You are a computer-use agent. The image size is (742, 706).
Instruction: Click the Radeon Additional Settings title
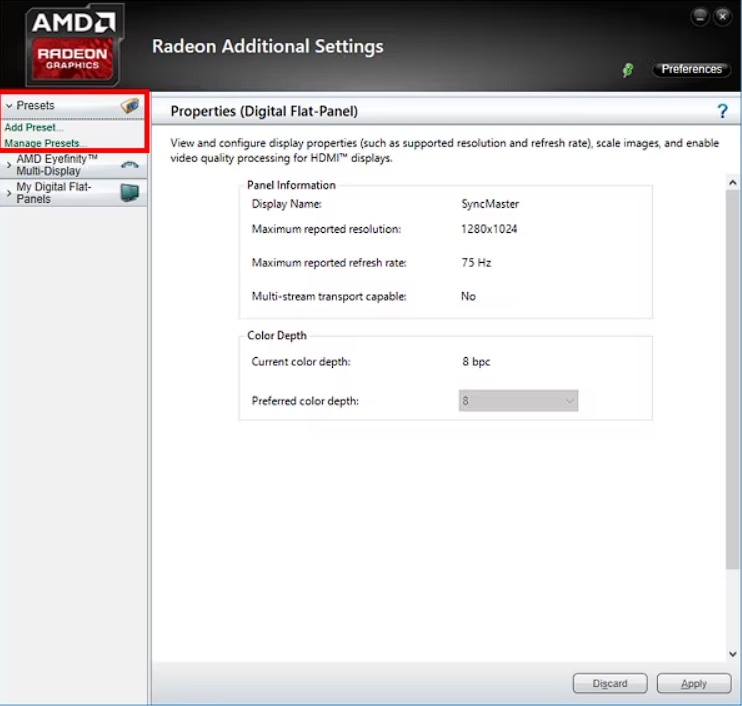267,46
